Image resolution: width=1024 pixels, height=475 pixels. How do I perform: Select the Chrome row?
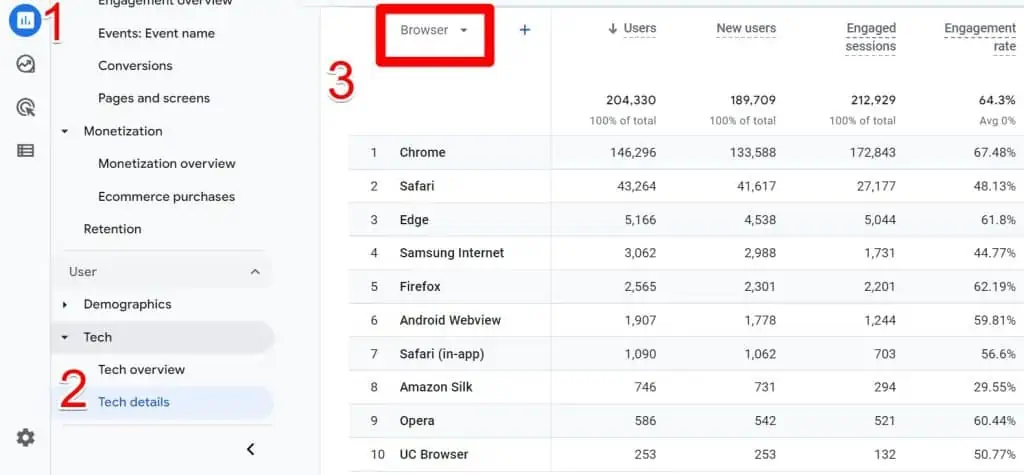click(686, 153)
